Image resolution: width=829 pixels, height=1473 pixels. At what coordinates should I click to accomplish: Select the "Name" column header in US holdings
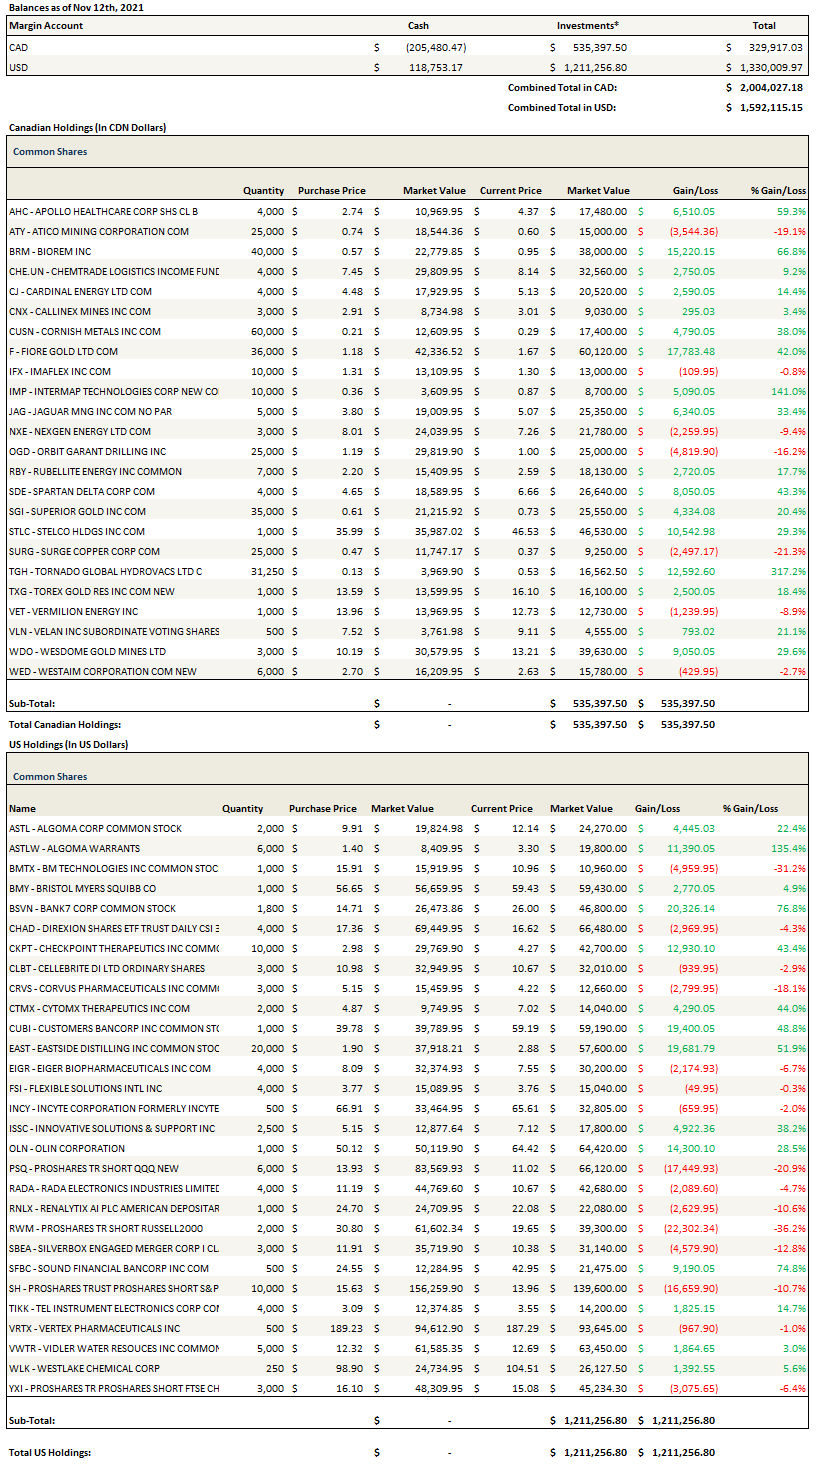pyautogui.click(x=22, y=808)
